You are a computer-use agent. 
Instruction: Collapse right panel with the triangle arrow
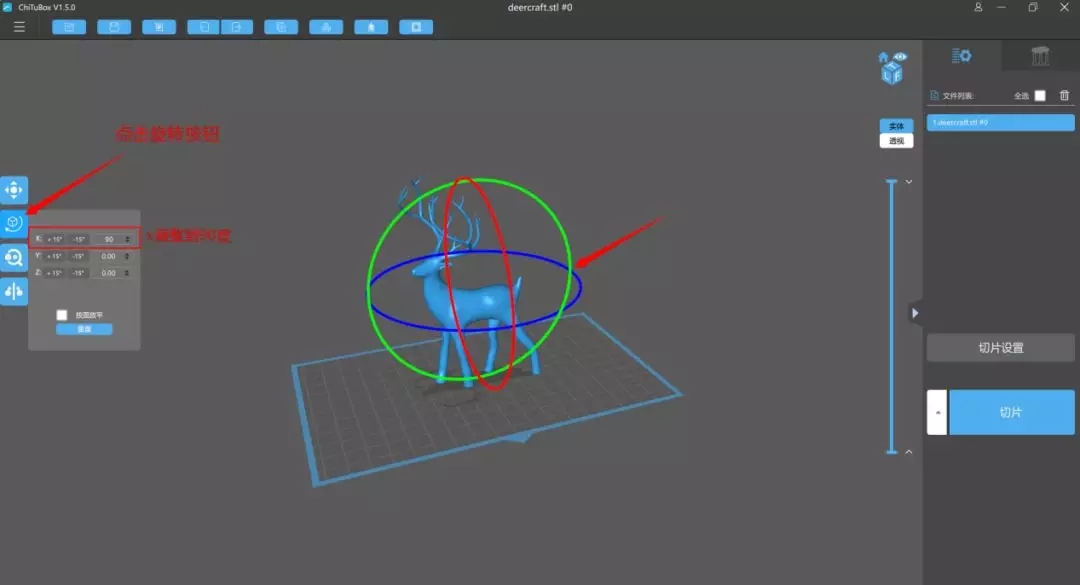915,313
